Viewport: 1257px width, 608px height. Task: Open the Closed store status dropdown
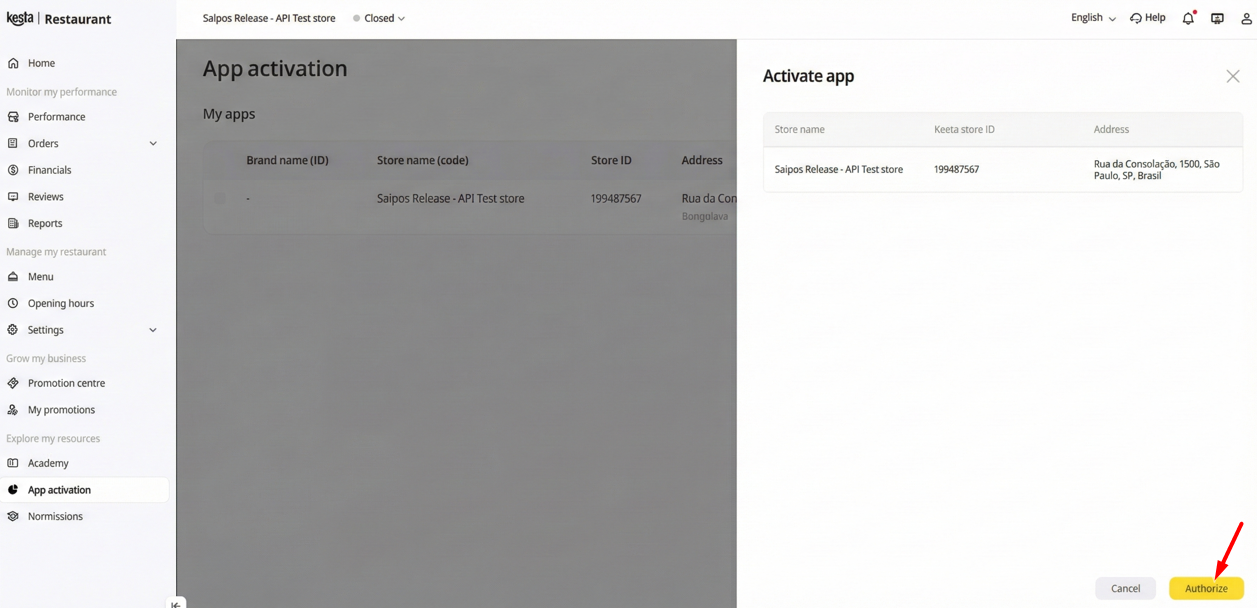tap(379, 18)
